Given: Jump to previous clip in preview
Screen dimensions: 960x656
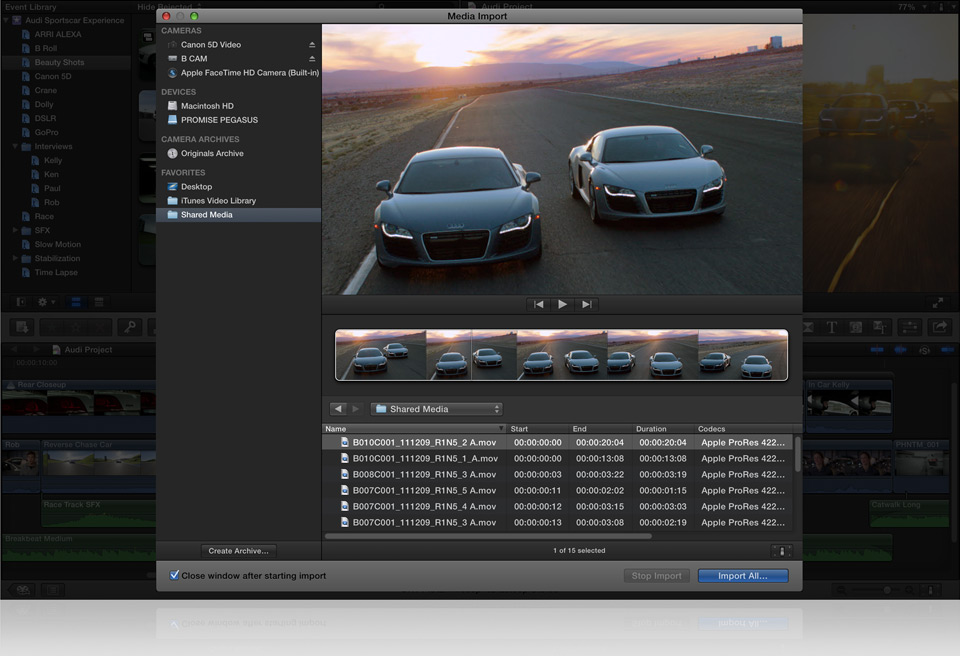Looking at the screenshot, I should point(538,304).
